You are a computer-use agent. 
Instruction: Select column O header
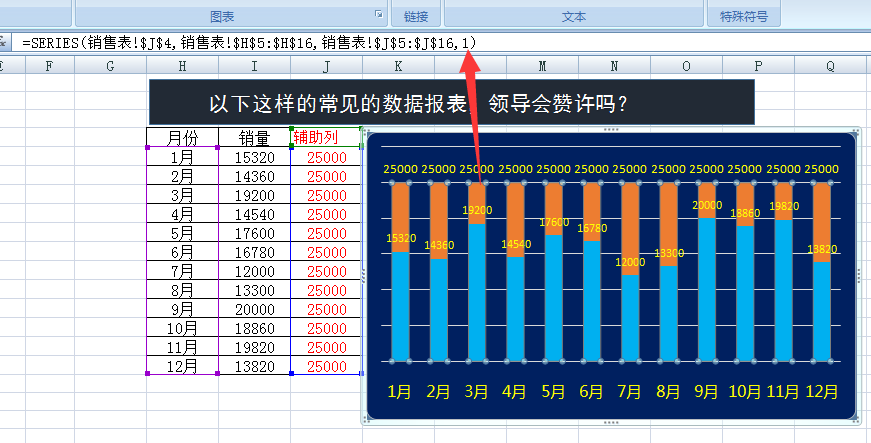pyautogui.click(x=686, y=66)
